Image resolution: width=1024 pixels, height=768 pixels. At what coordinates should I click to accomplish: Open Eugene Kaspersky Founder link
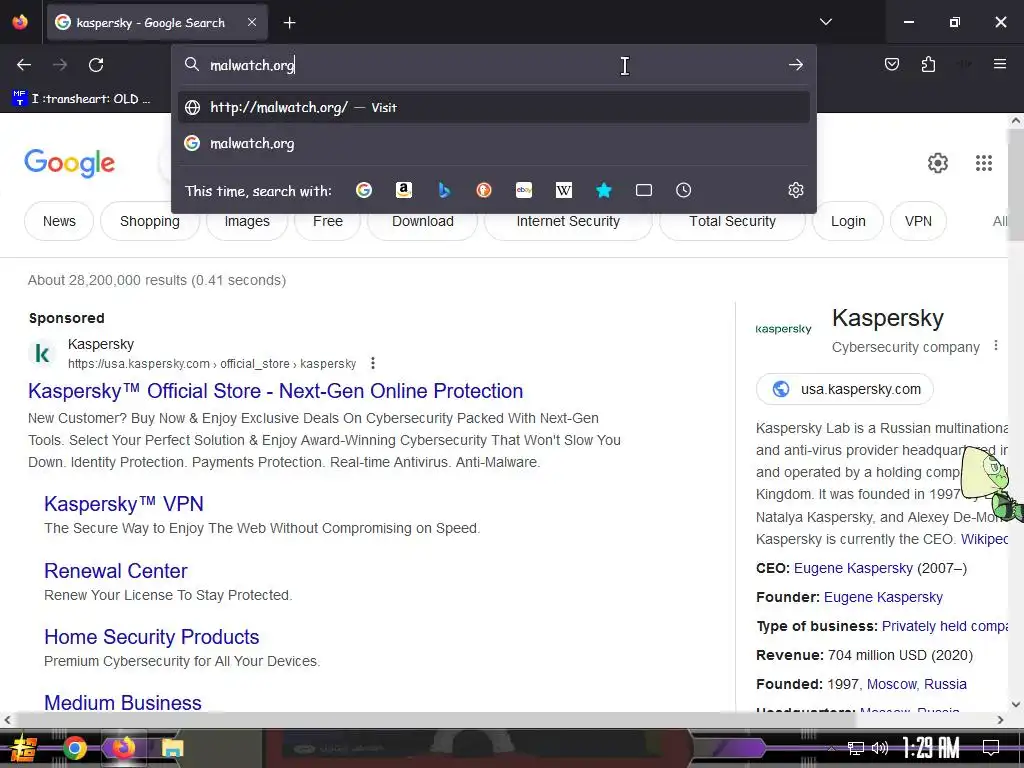pos(883,597)
